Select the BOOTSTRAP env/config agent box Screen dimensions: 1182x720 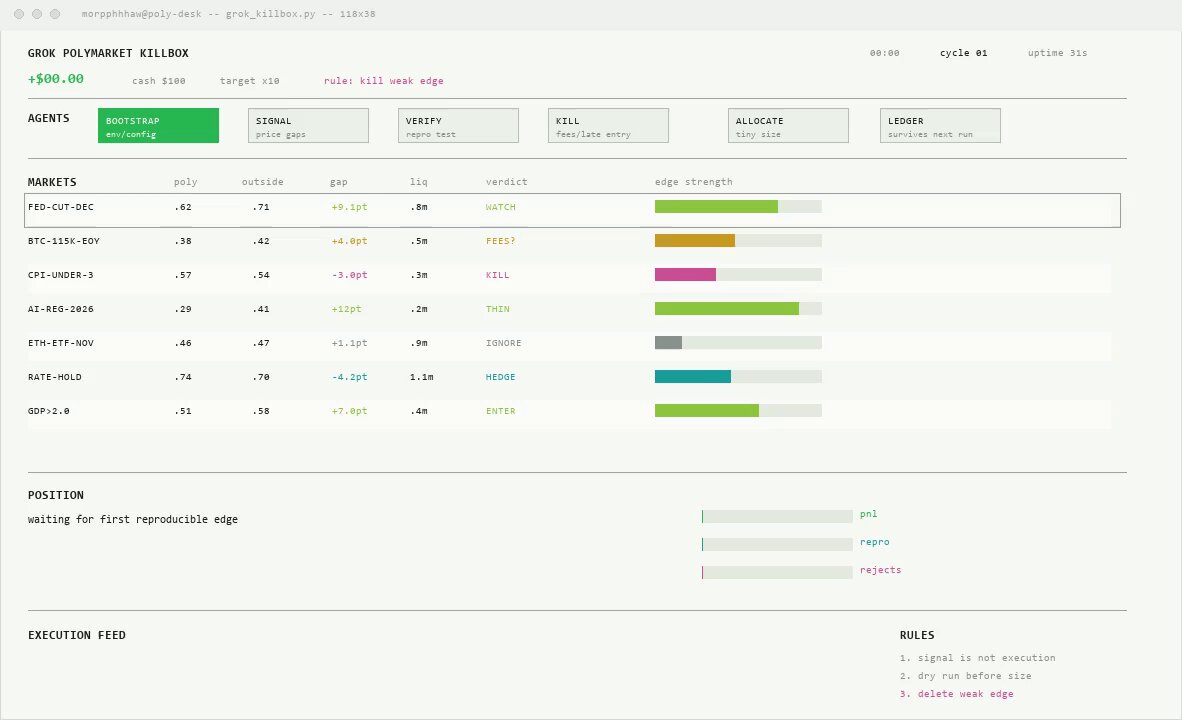coord(158,125)
